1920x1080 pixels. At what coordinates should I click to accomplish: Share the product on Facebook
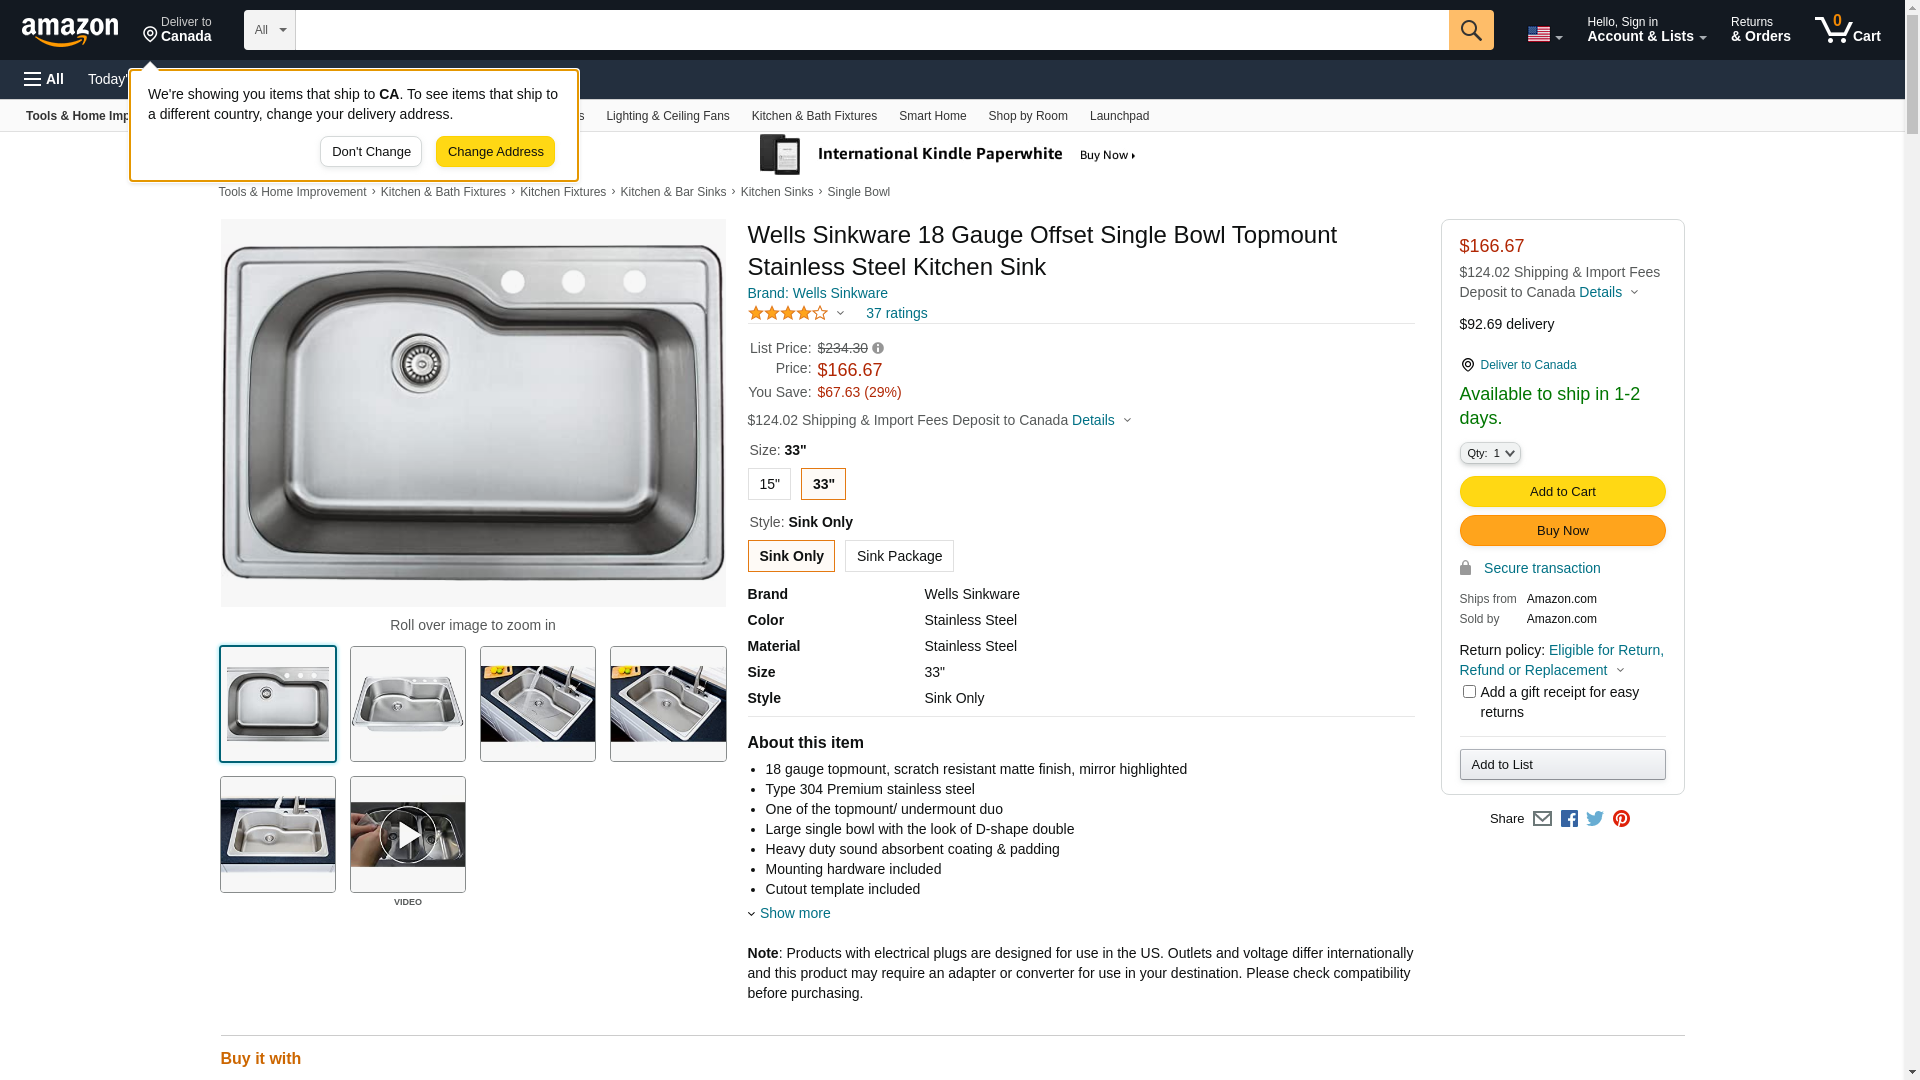[1569, 819]
